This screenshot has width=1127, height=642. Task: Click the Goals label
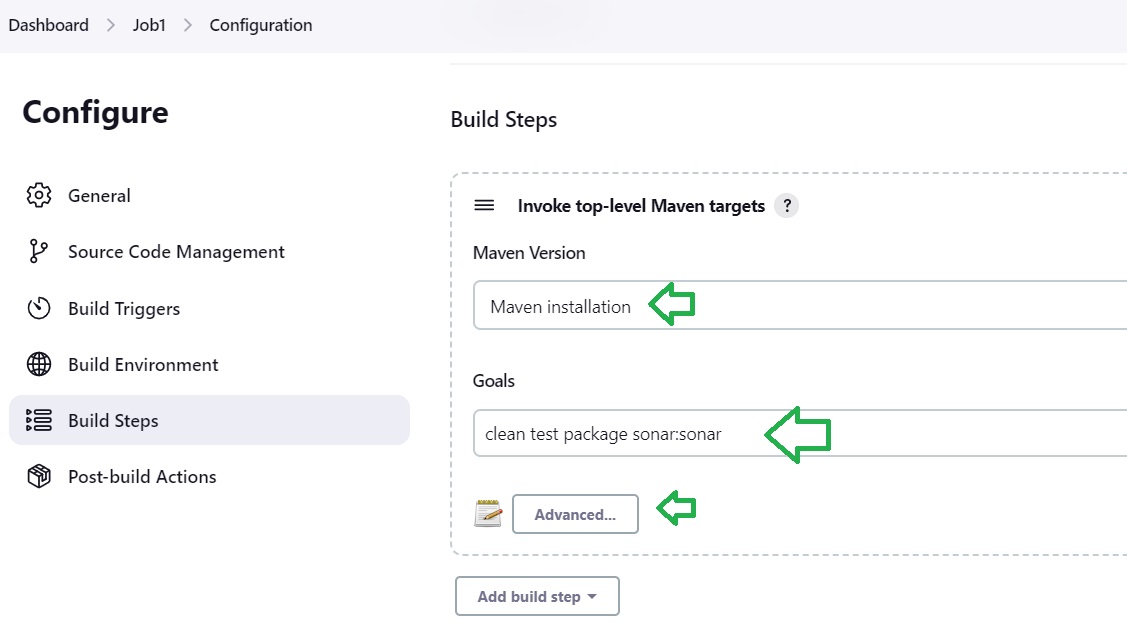pos(494,381)
